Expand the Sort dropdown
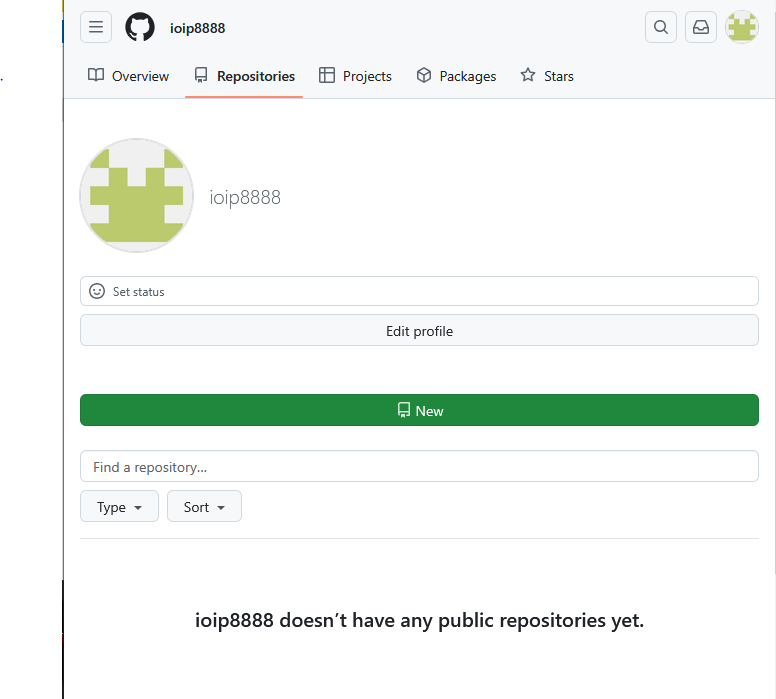Image resolution: width=776 pixels, height=699 pixels. [x=204, y=507]
